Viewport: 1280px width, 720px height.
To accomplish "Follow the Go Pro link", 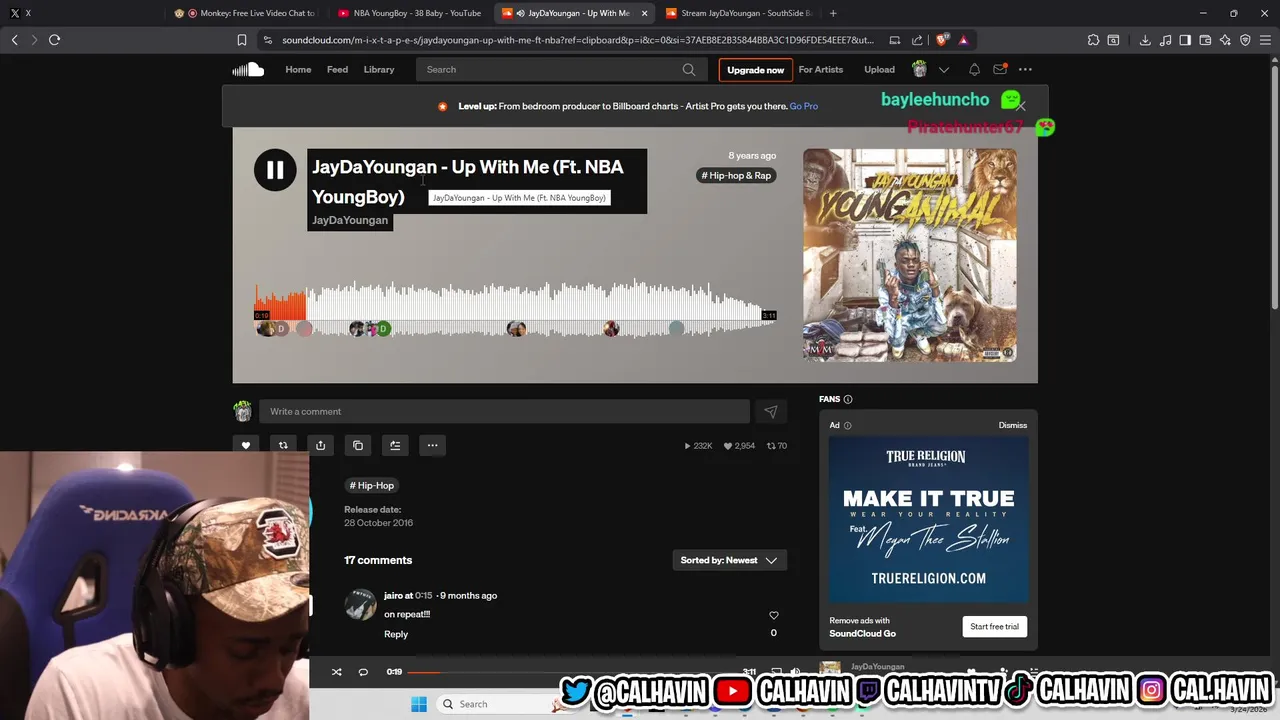I will coord(804,106).
